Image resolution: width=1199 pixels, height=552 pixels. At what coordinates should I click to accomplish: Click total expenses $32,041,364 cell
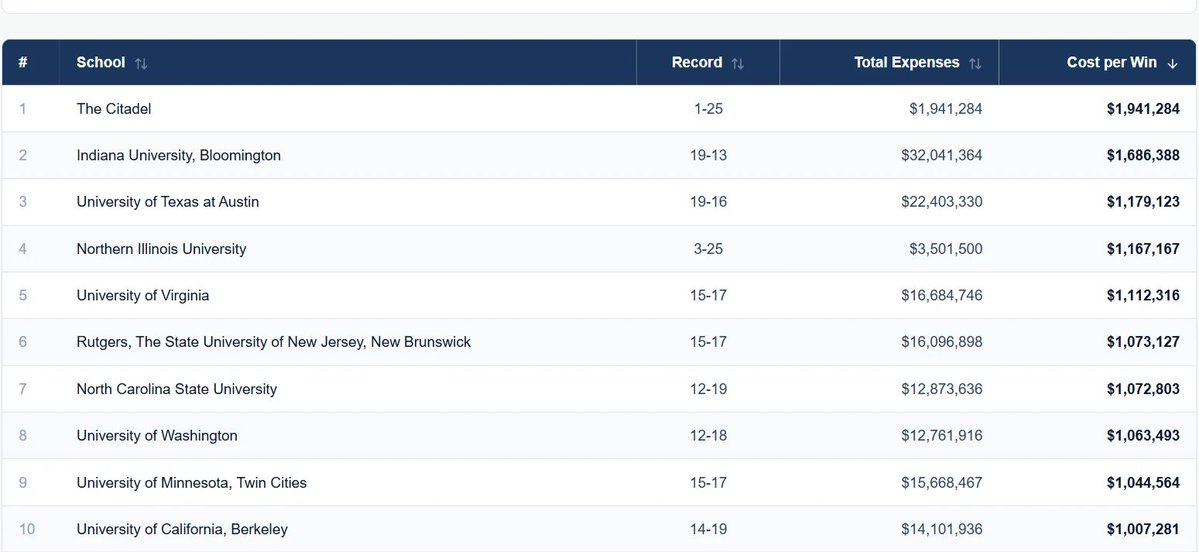pyautogui.click(x=941, y=155)
